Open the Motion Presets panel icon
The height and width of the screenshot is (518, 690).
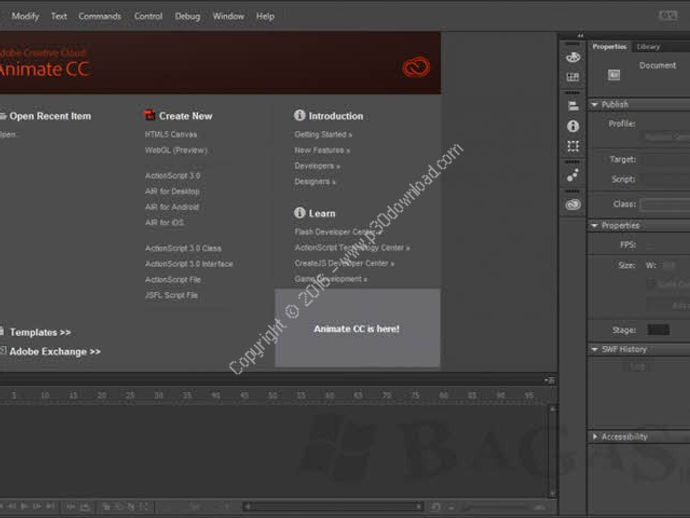pyautogui.click(x=573, y=175)
